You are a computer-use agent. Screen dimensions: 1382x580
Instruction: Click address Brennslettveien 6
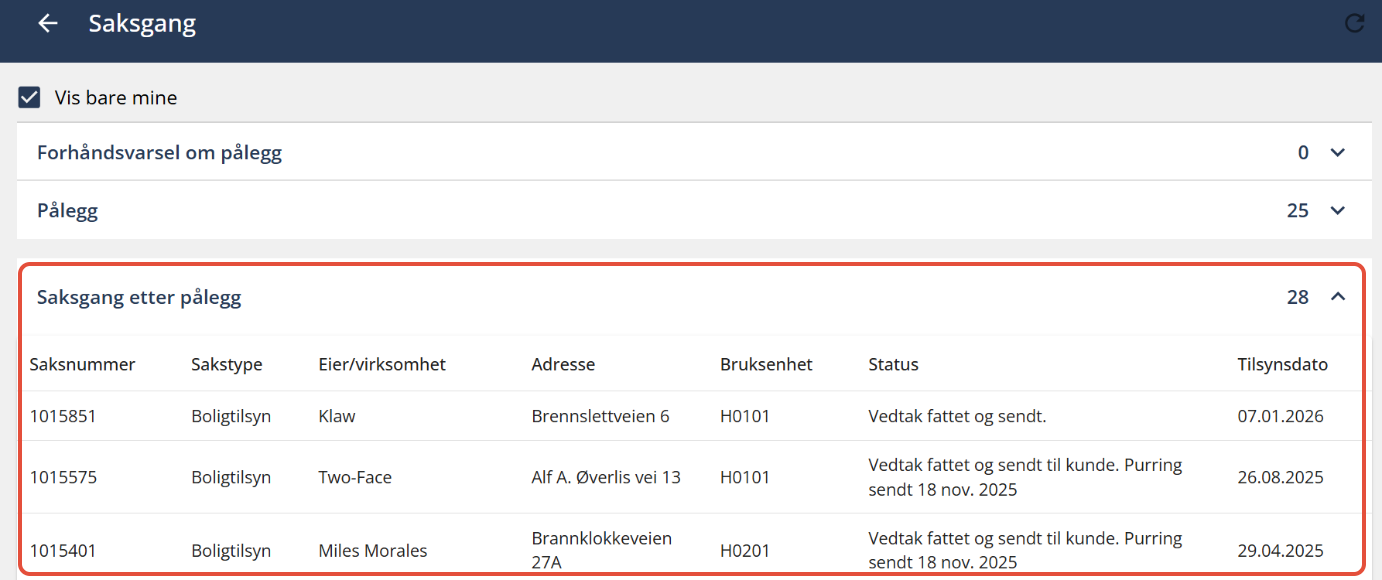[x=601, y=416]
